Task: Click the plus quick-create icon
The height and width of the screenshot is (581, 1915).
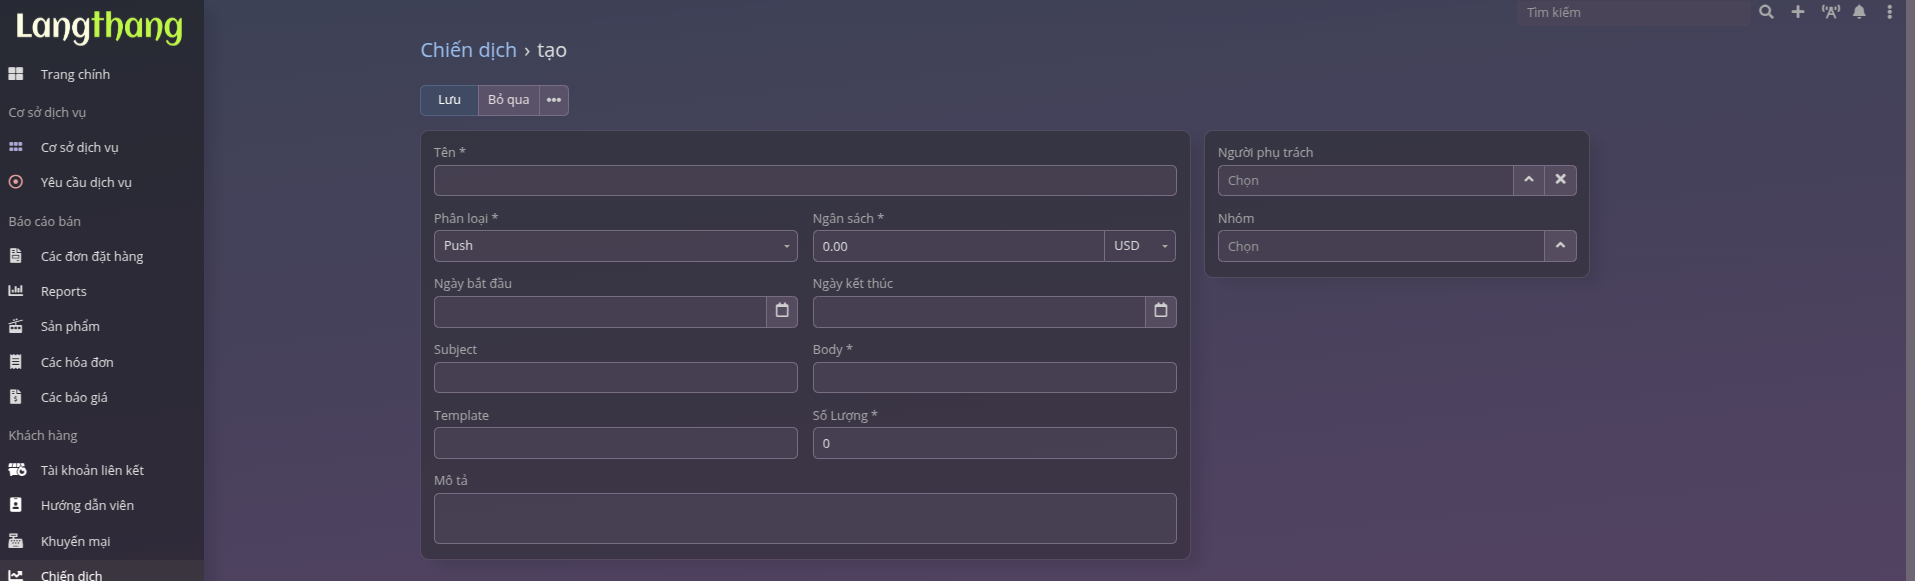Action: (x=1797, y=12)
